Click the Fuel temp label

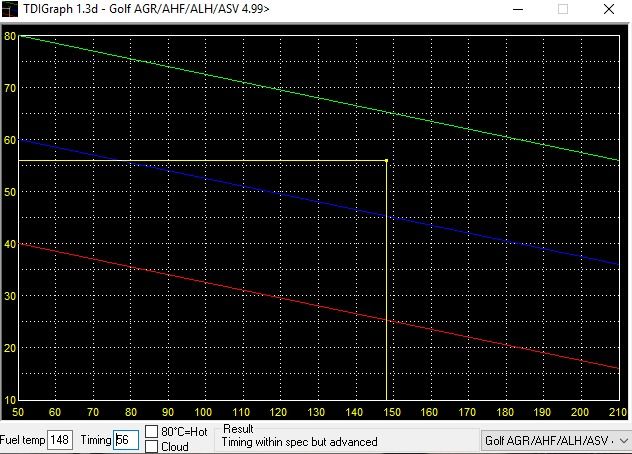22,440
